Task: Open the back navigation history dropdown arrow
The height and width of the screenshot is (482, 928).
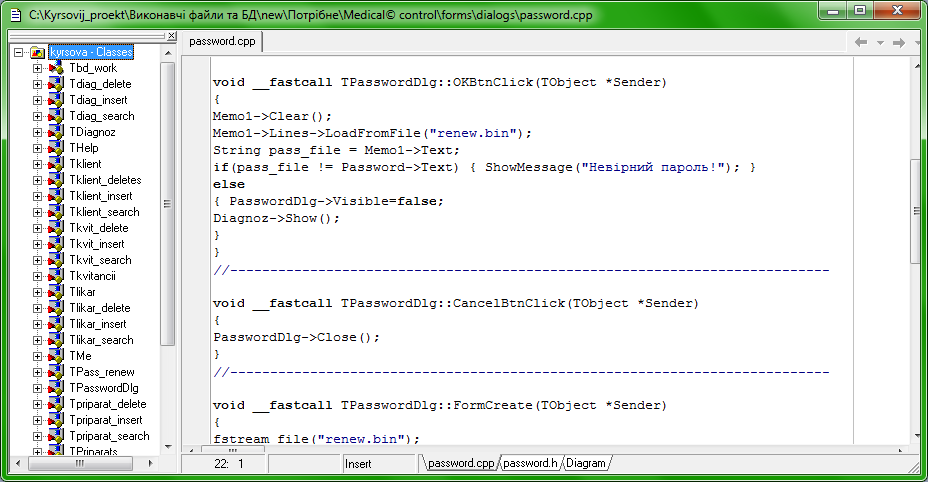Action: coord(880,43)
